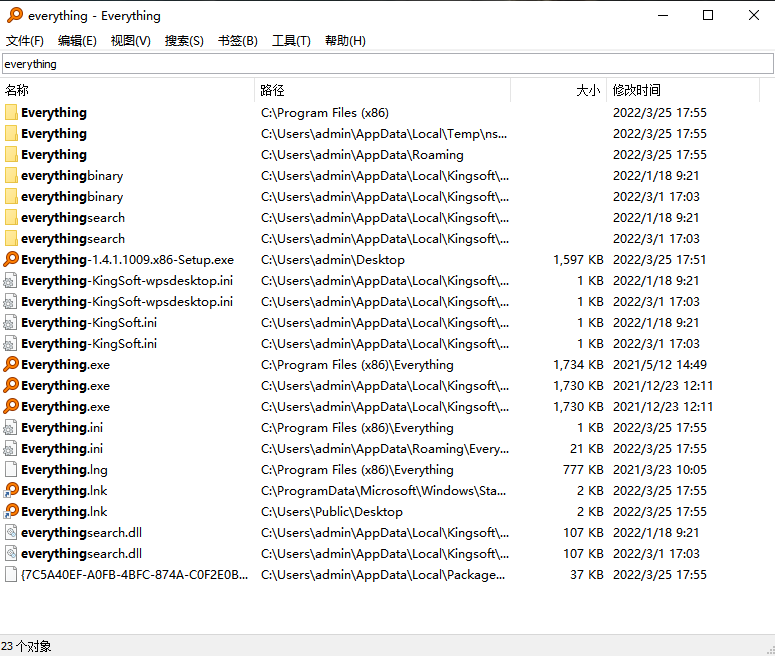775x656 pixels.
Task: Open the 搜索(S) menu
Action: point(184,41)
